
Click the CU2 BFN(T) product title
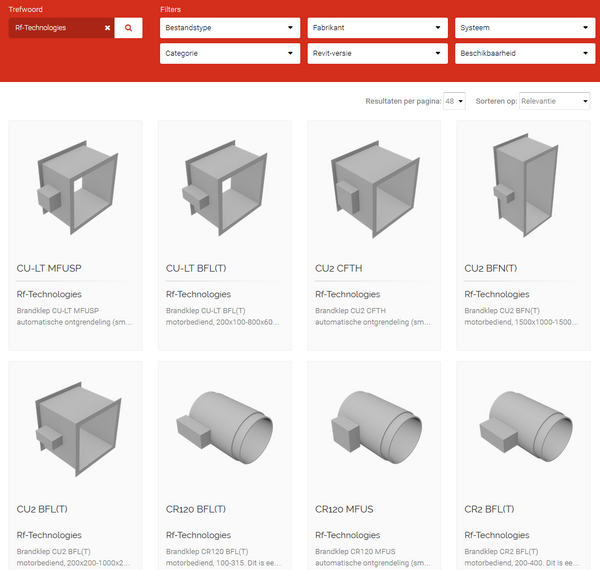pyautogui.click(x=491, y=268)
